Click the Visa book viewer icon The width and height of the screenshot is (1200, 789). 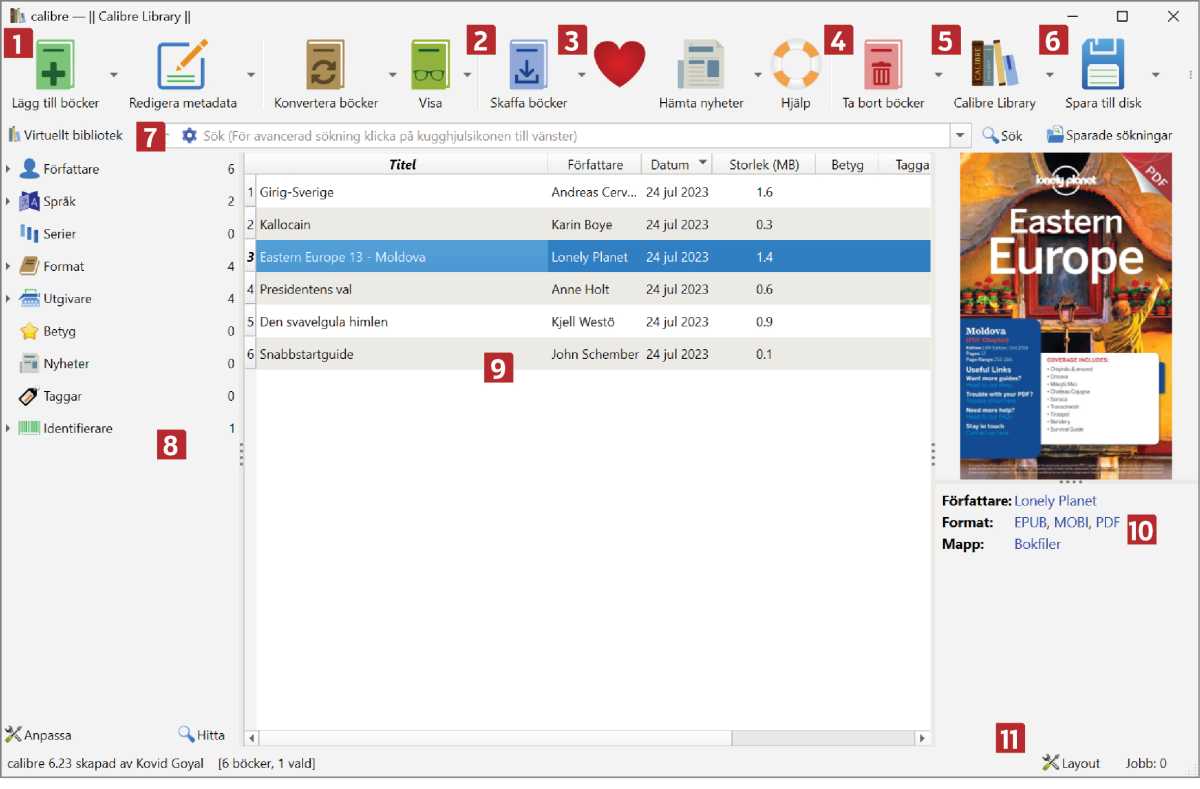(430, 67)
